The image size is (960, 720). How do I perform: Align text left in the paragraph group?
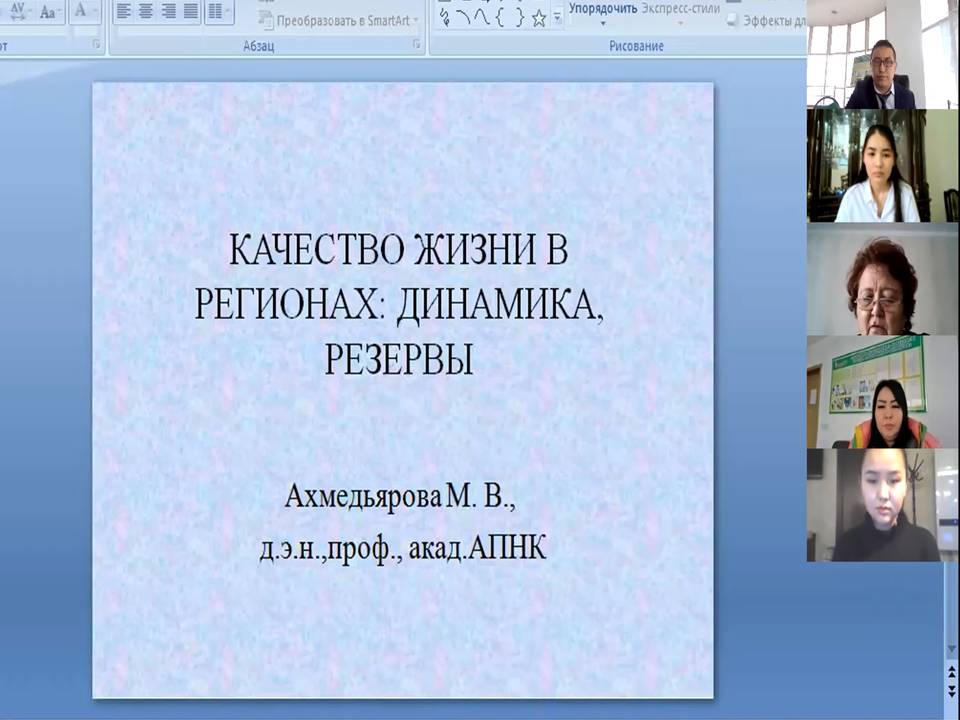tap(124, 12)
